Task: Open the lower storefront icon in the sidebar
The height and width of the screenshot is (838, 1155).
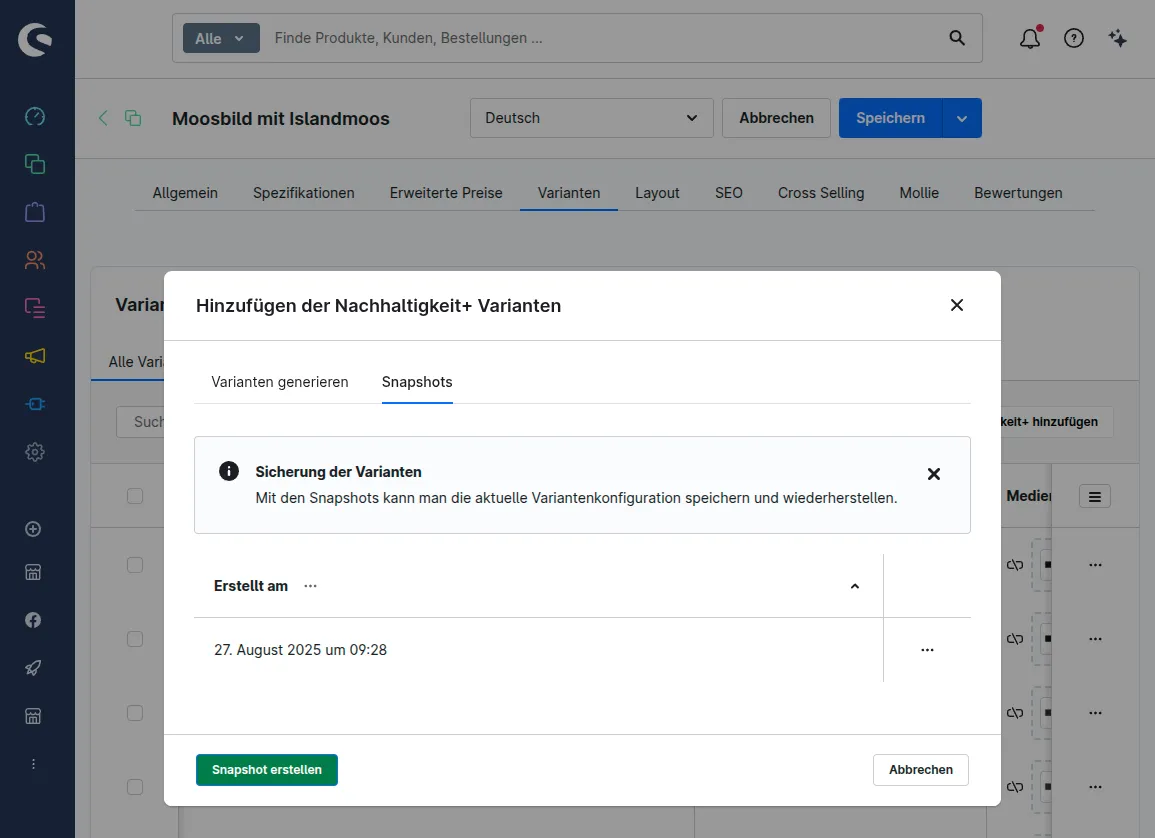Action: [33, 716]
